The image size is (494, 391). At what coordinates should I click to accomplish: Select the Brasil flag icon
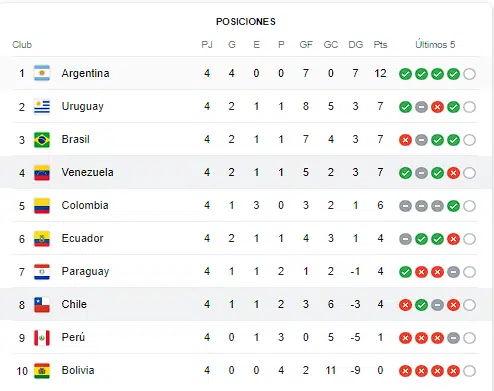pyautogui.click(x=42, y=139)
